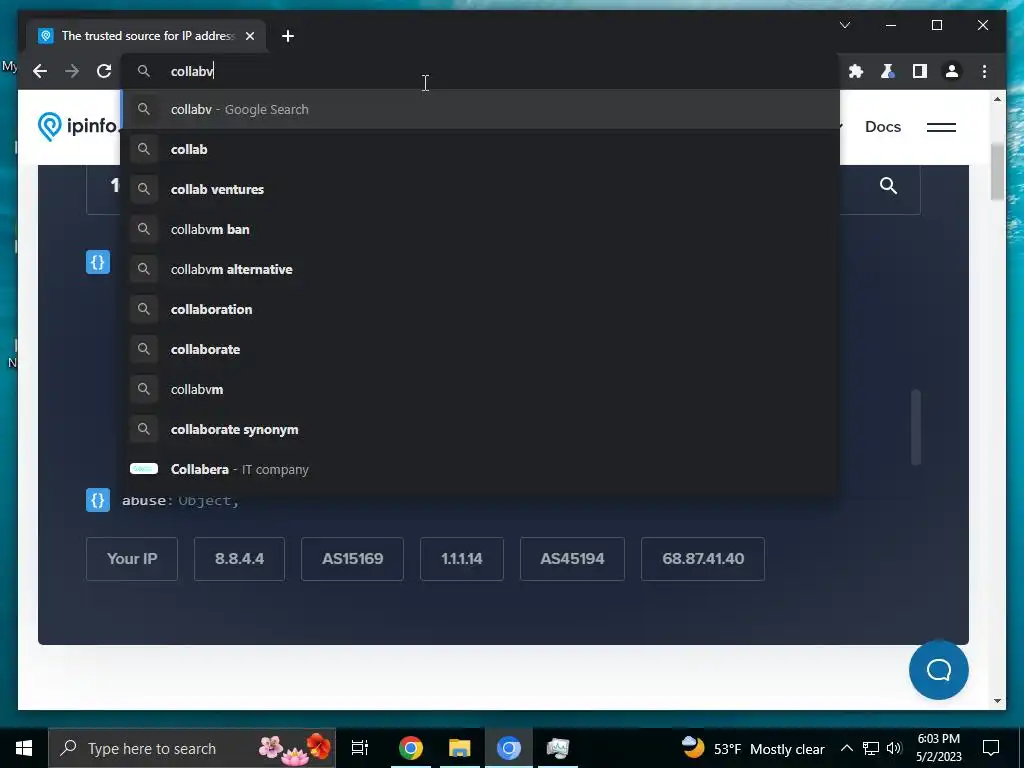Switch to the Chromium taskbar icon
Screen dimensions: 1024x768
point(509,748)
